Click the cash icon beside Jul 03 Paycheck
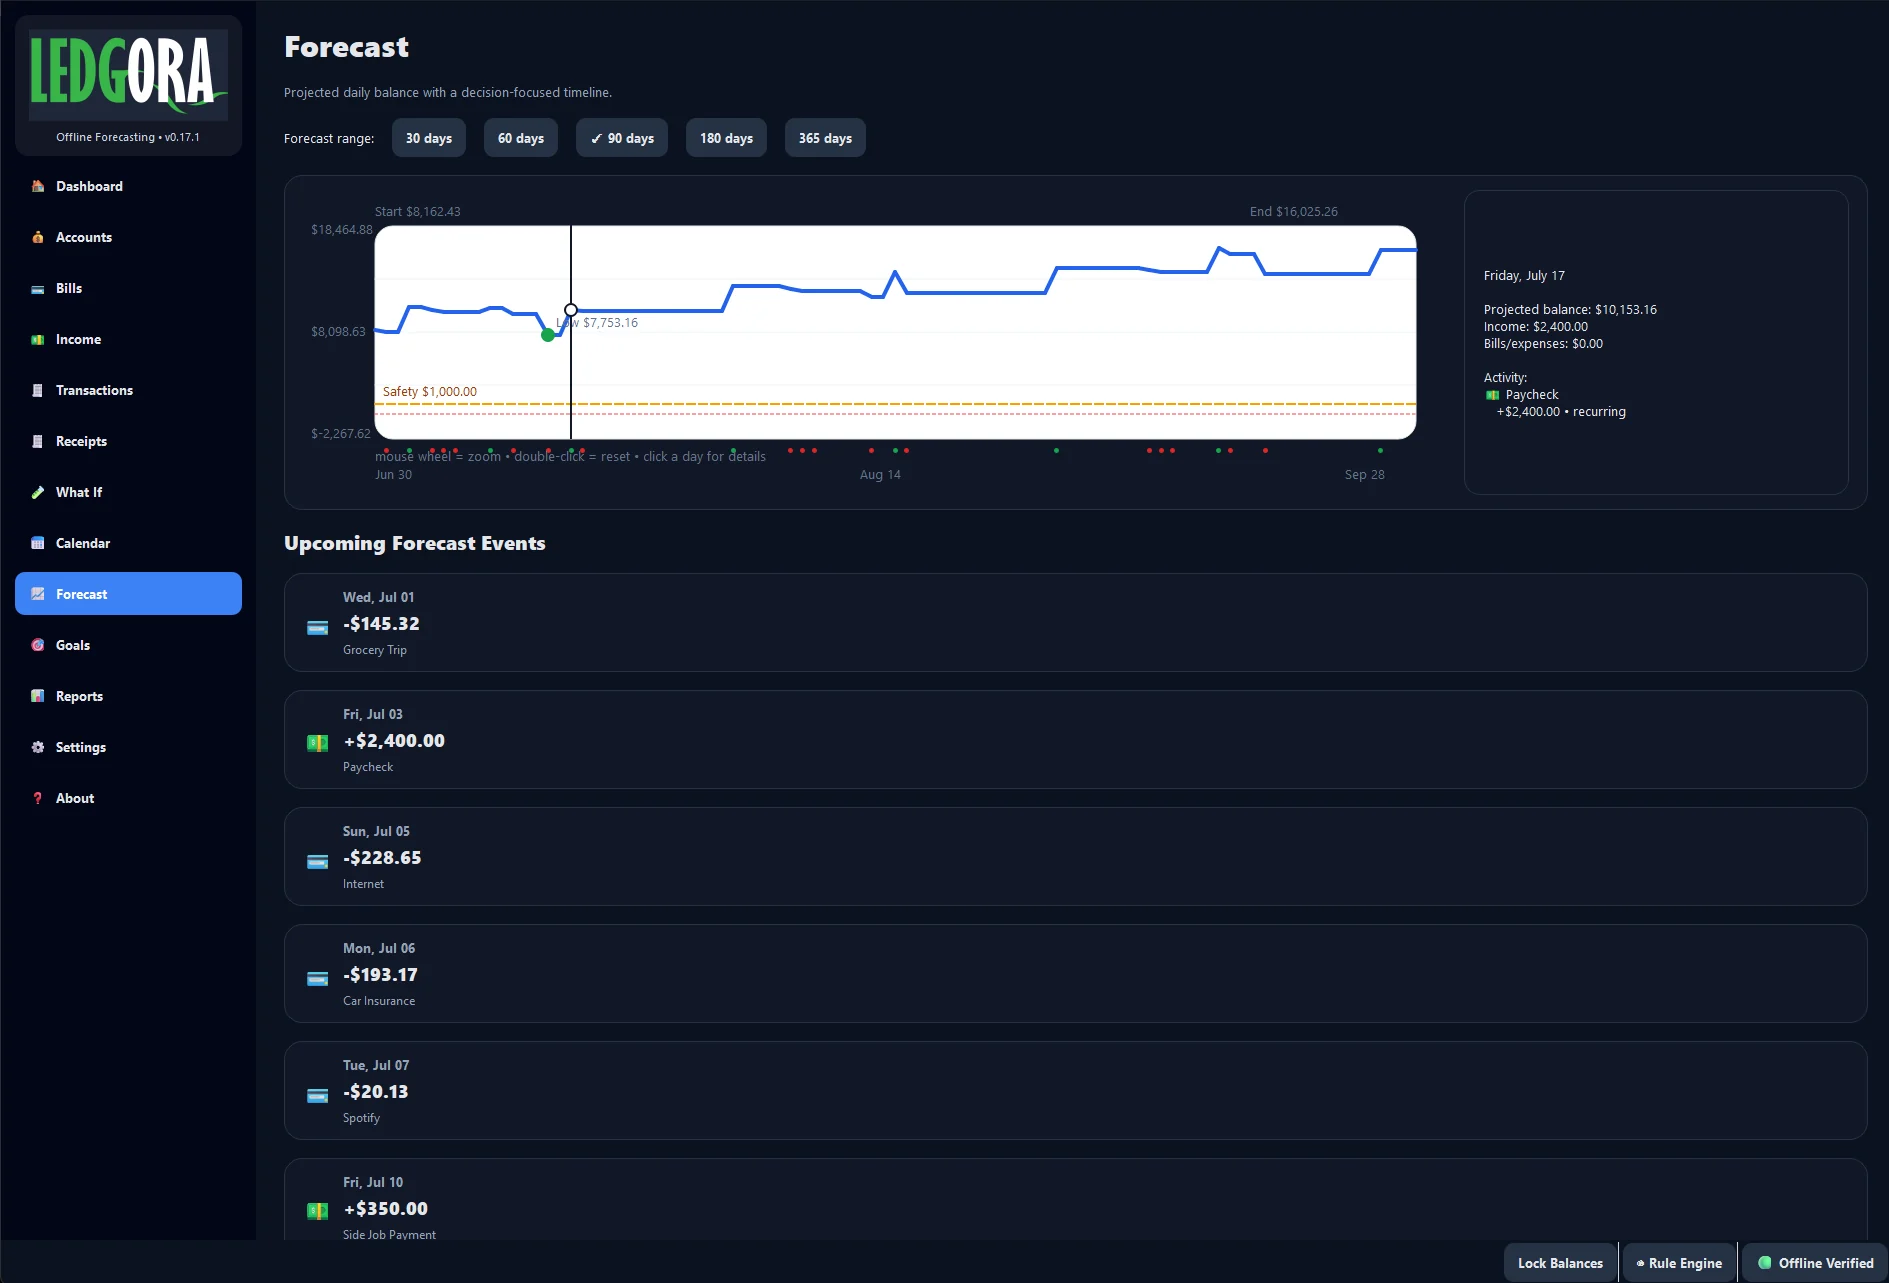Viewport: 1889px width, 1283px height. pyautogui.click(x=317, y=743)
